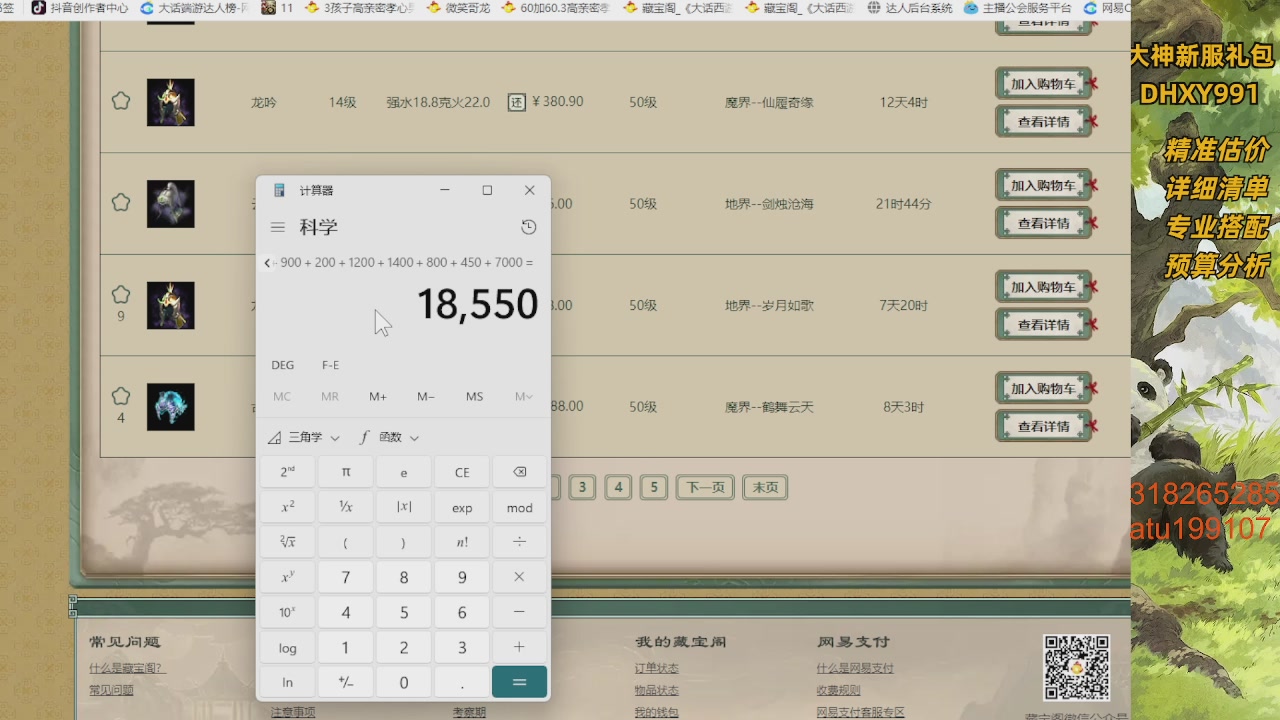Expand the 函数 functions dropdown

point(389,437)
